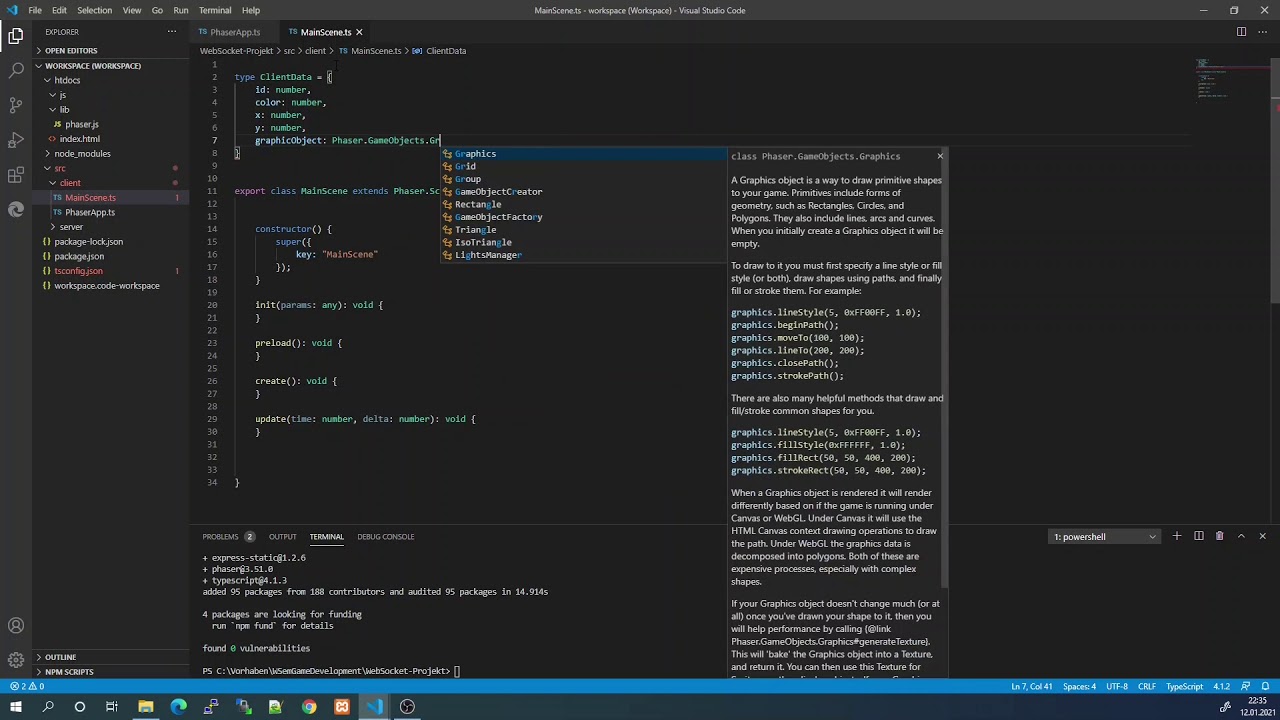The width and height of the screenshot is (1280, 720).
Task: Open the Help menu
Action: [251, 10]
